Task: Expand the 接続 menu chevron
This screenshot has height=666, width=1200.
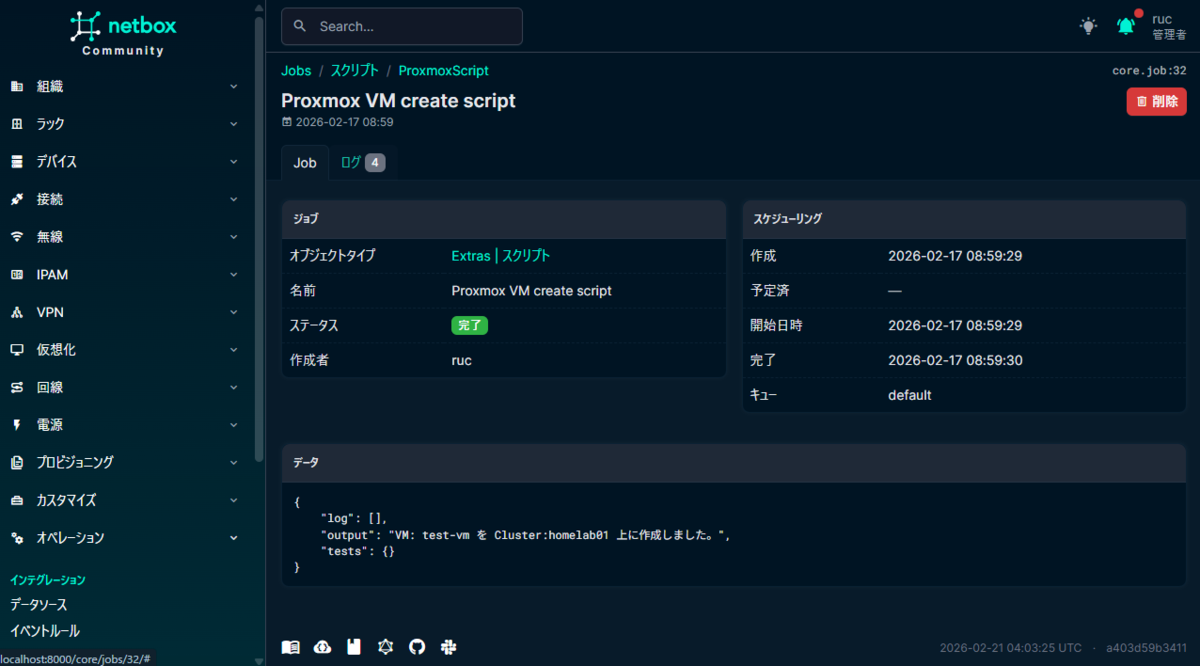Action: pos(234,199)
